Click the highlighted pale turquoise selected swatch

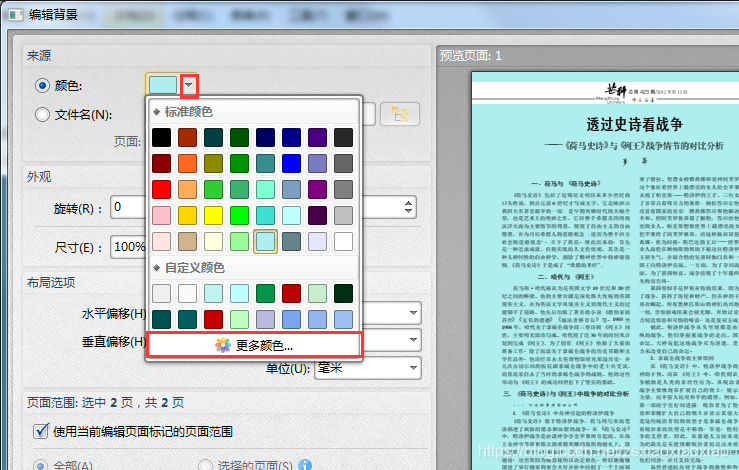(x=265, y=241)
